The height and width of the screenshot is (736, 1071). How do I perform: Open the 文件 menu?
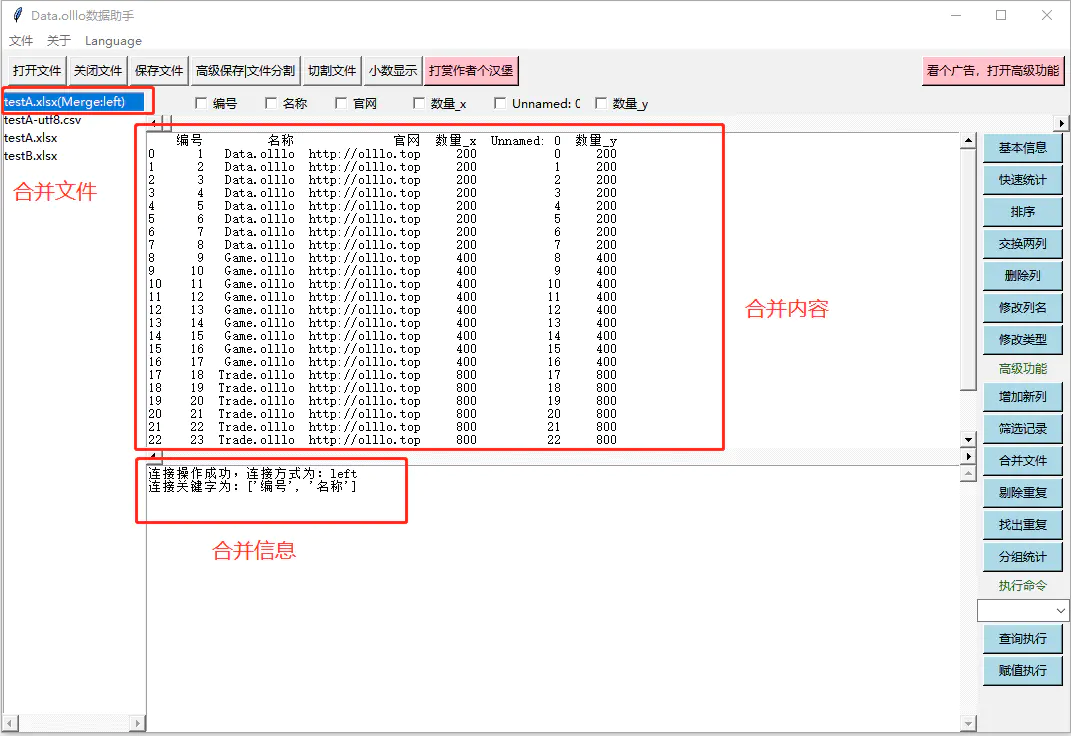pos(20,41)
